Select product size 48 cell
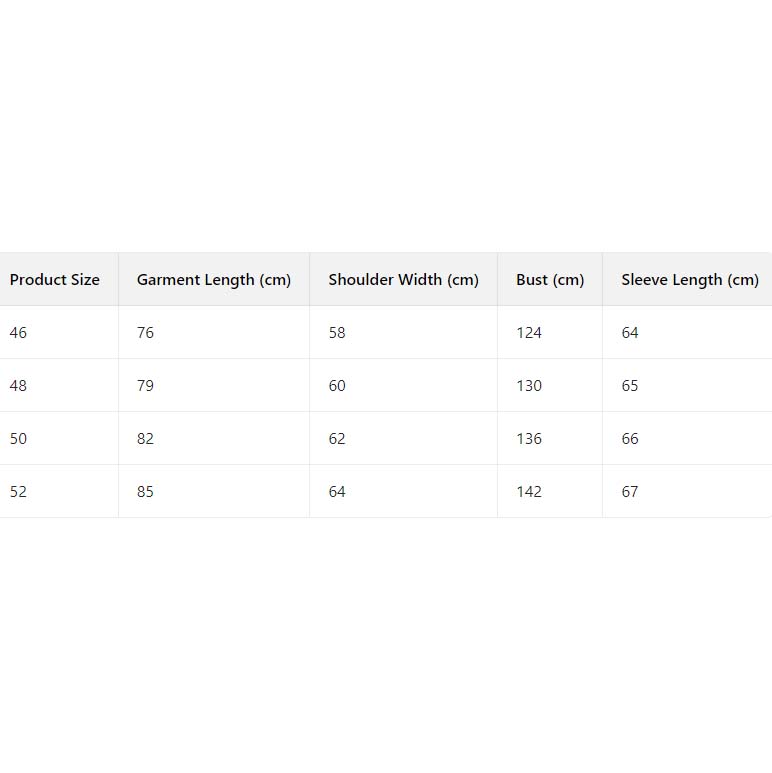Image resolution: width=772 pixels, height=773 pixels. (x=19, y=386)
